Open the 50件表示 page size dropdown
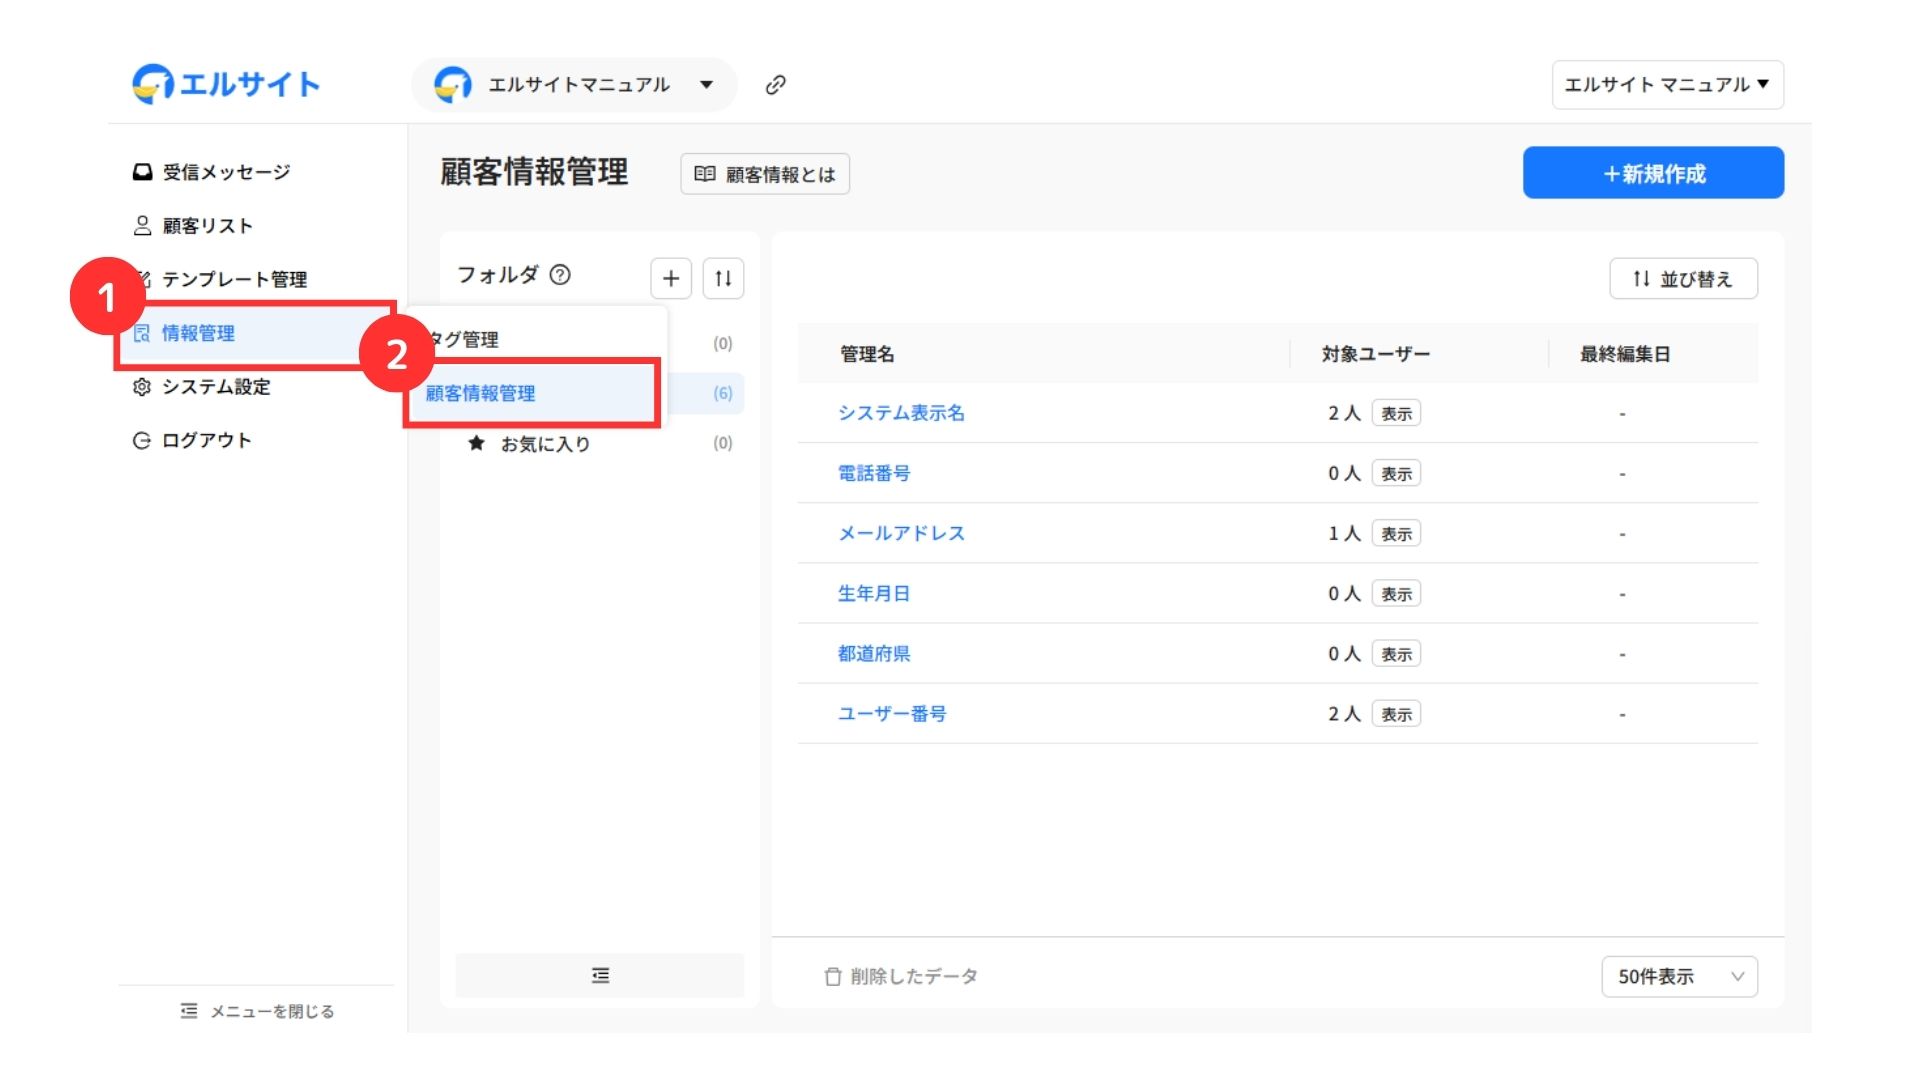The image size is (1920, 1080). pos(1679,976)
